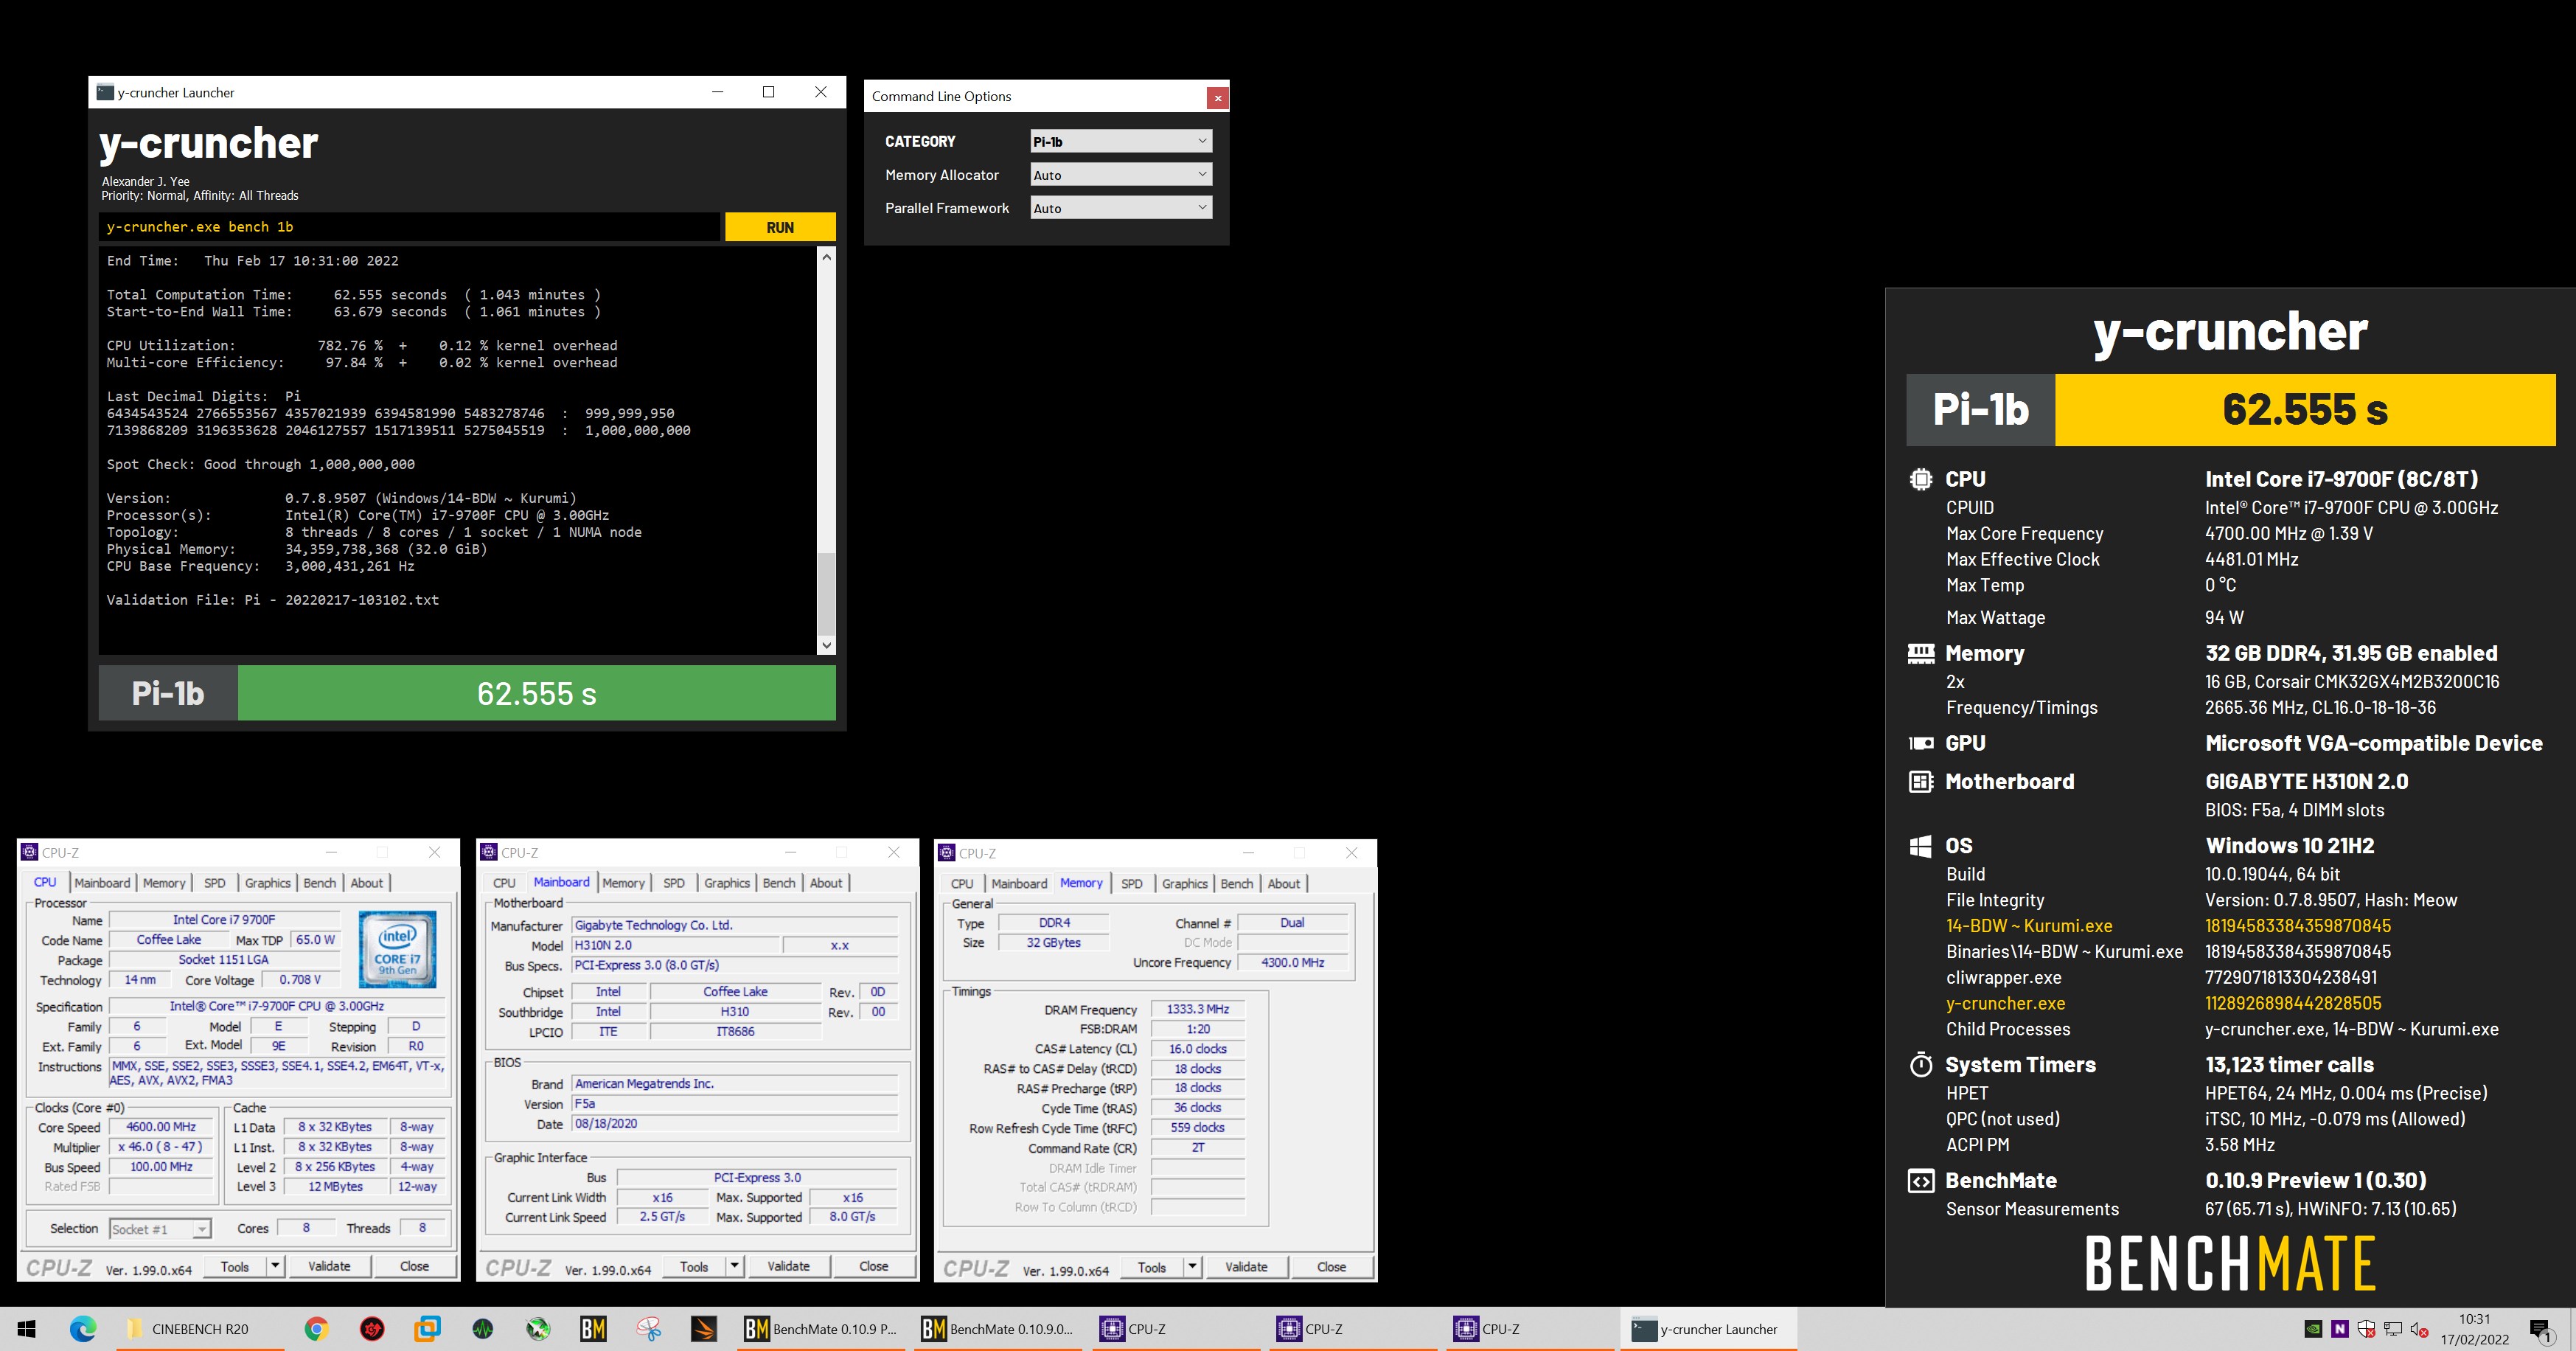This screenshot has height=1351, width=2576.
Task: Open the CATEGORY Pi-1b dropdown
Action: pyautogui.click(x=1120, y=141)
